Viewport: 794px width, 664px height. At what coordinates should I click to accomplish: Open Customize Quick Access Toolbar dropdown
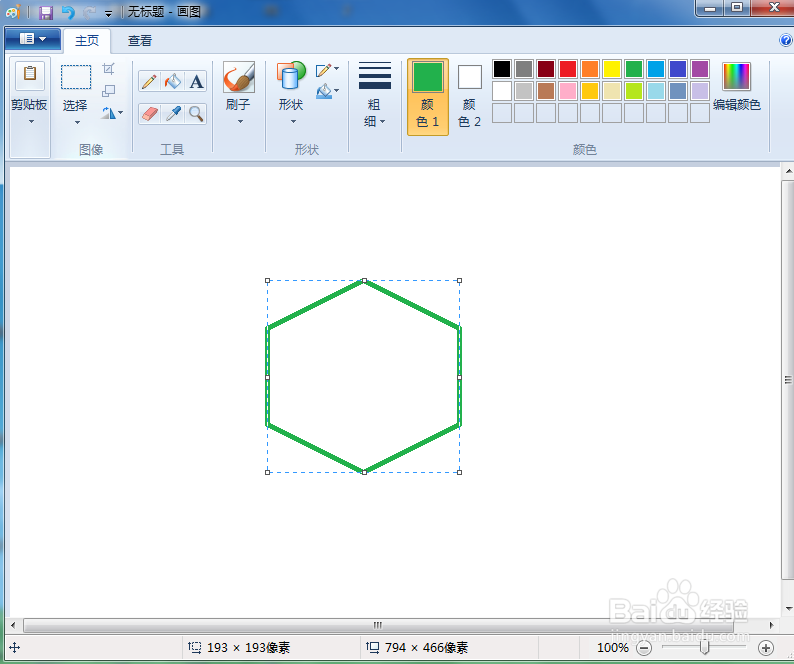coord(108,14)
